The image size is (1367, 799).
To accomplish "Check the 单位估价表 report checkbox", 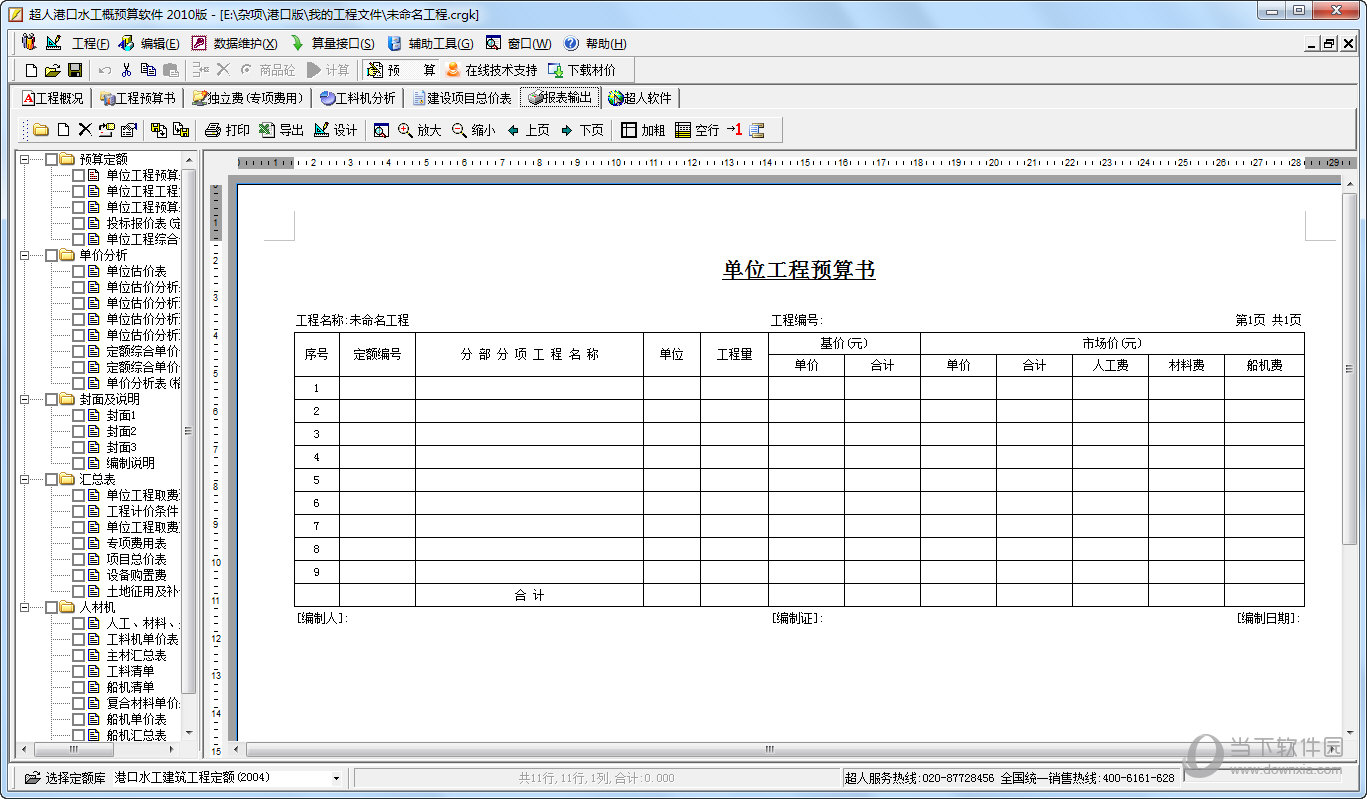I will pos(78,271).
